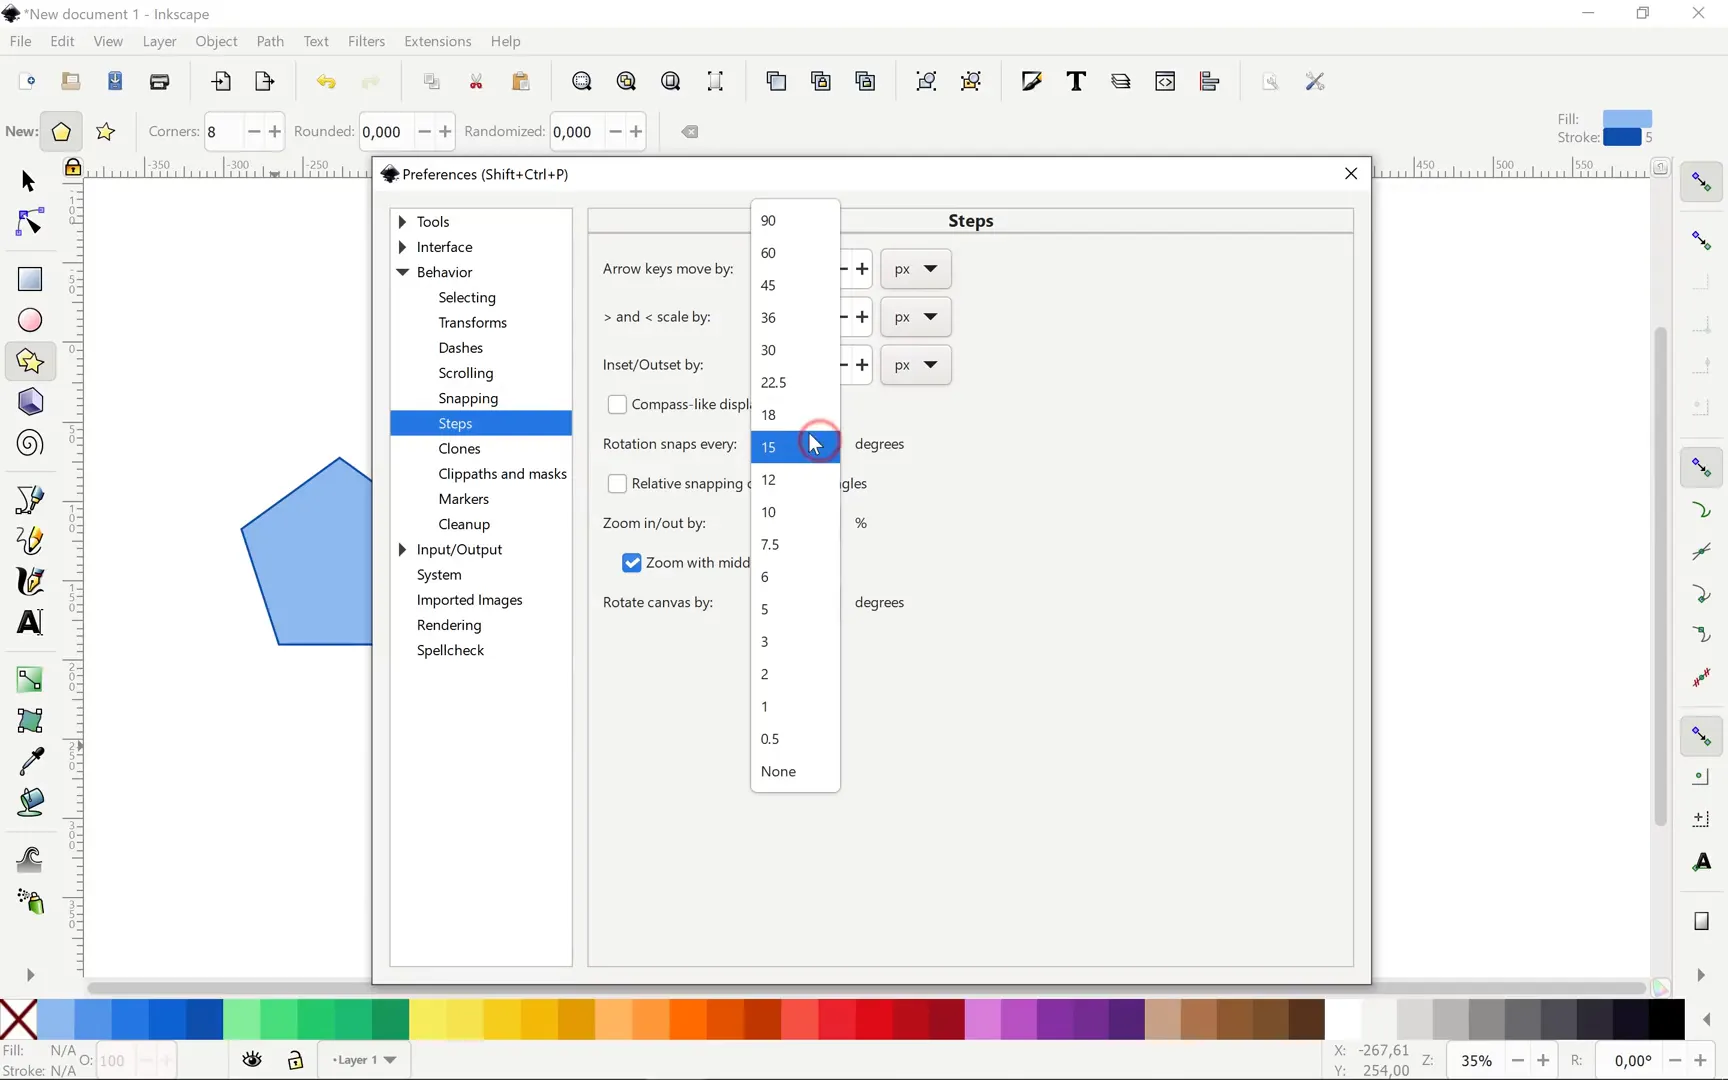
Task: Open the Layers dialog
Action: coord(1121,81)
